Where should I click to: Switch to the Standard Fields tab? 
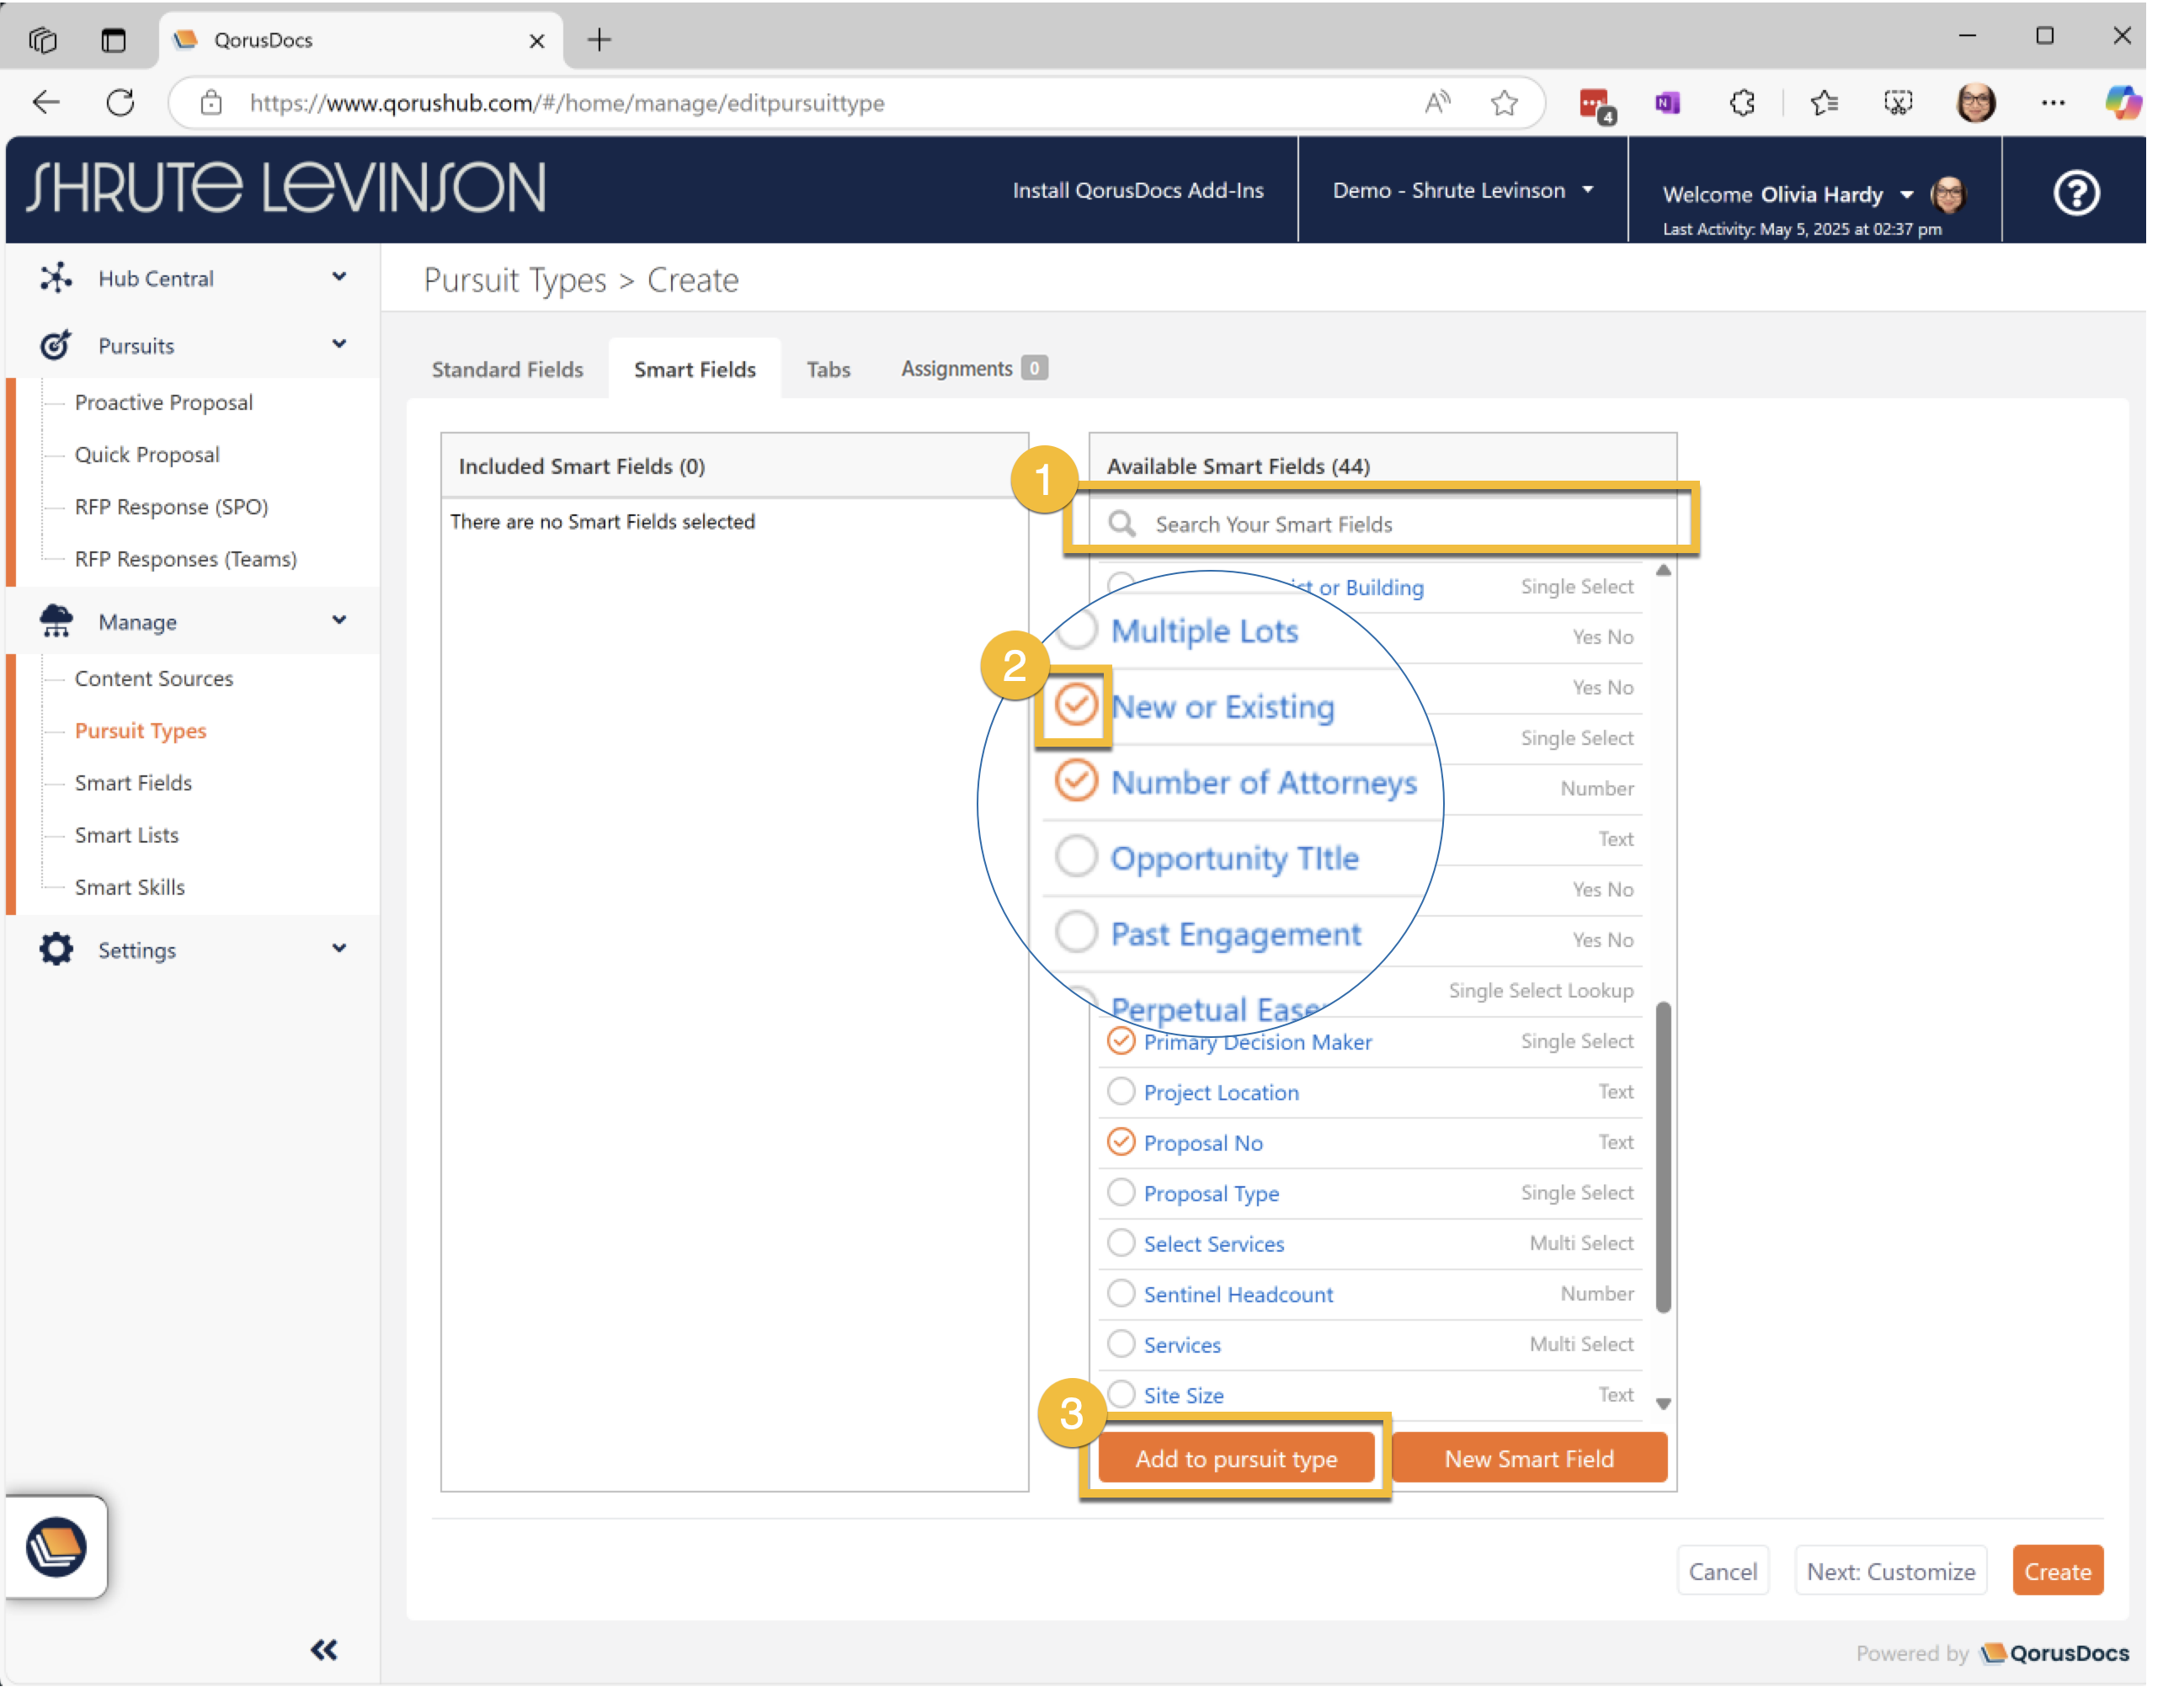click(507, 369)
